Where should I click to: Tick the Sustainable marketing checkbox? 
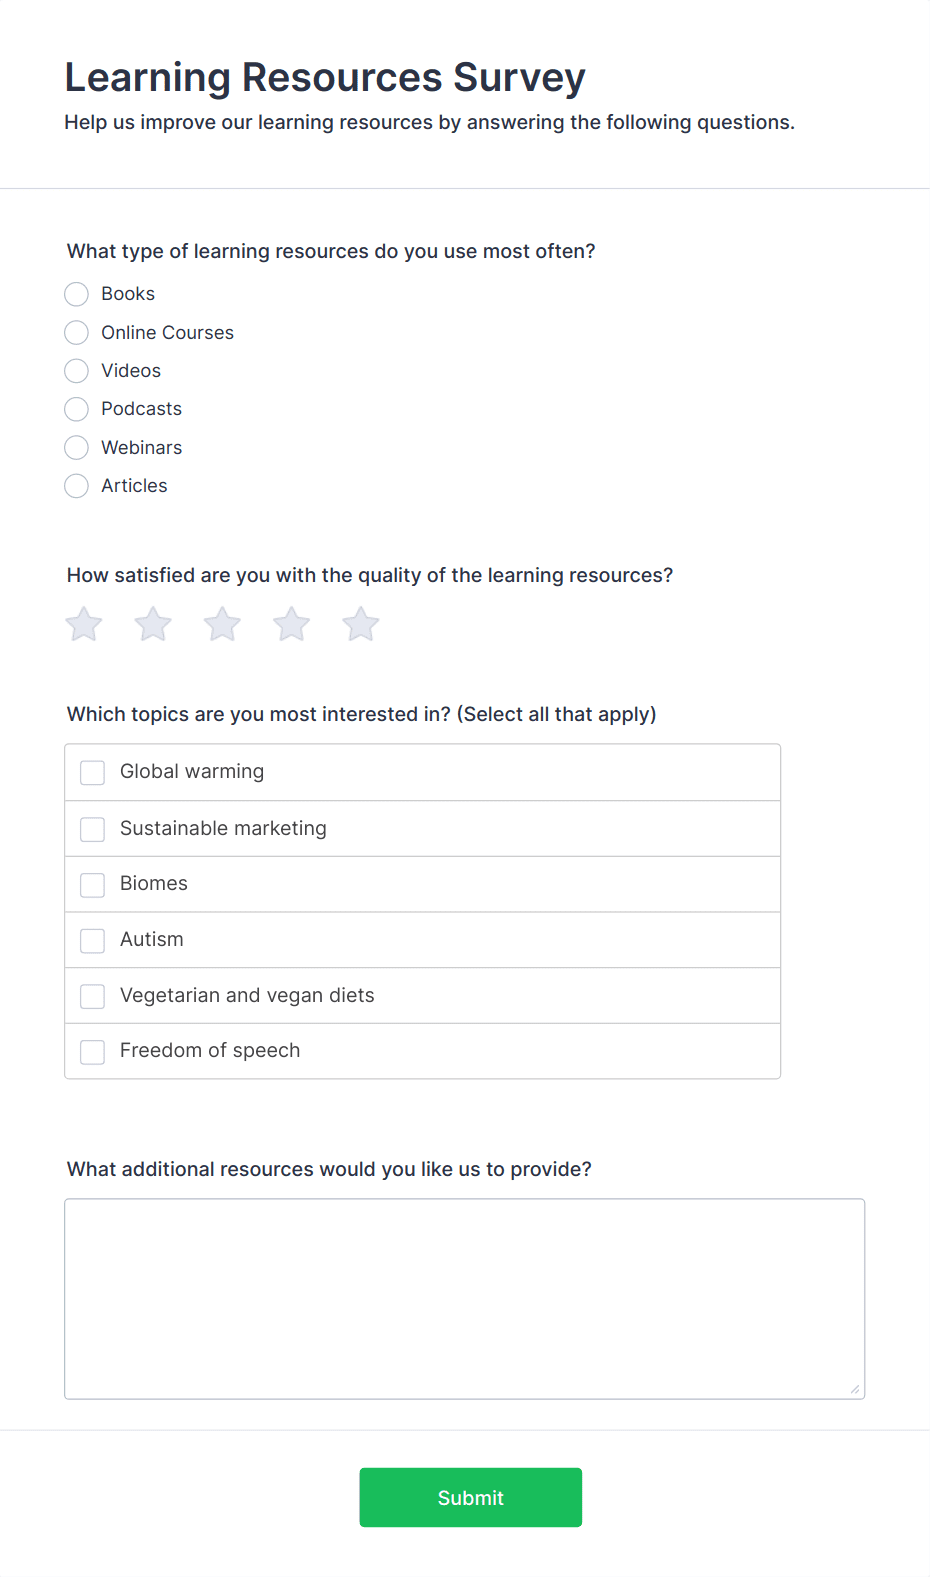click(92, 829)
